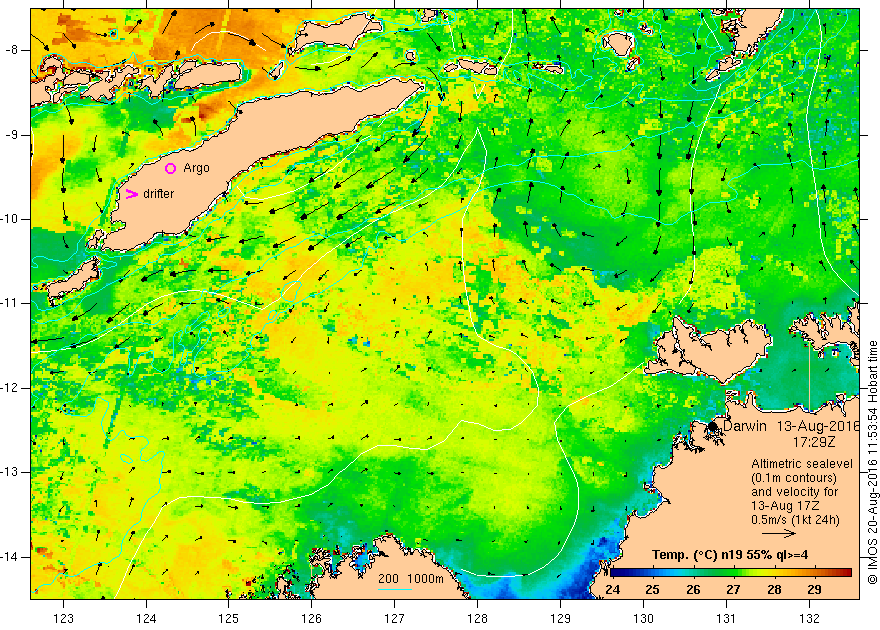Click the 'and velocity for' caption line
This screenshot has width=880, height=630.
[x=795, y=492]
